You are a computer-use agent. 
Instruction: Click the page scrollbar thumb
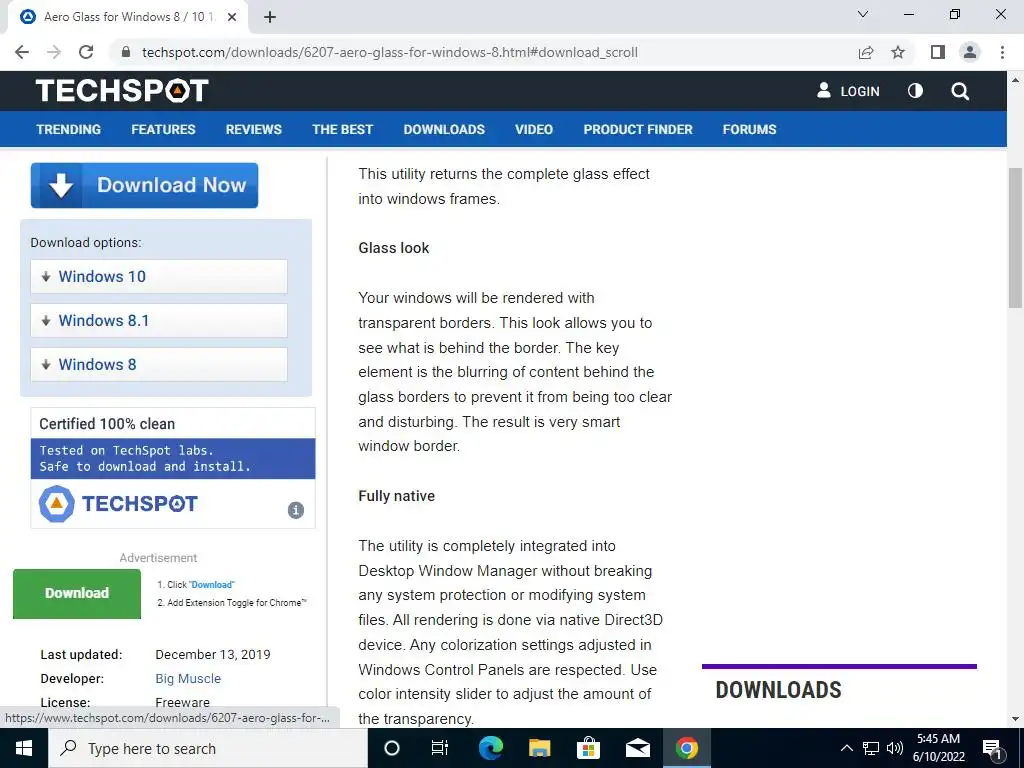click(1015, 237)
